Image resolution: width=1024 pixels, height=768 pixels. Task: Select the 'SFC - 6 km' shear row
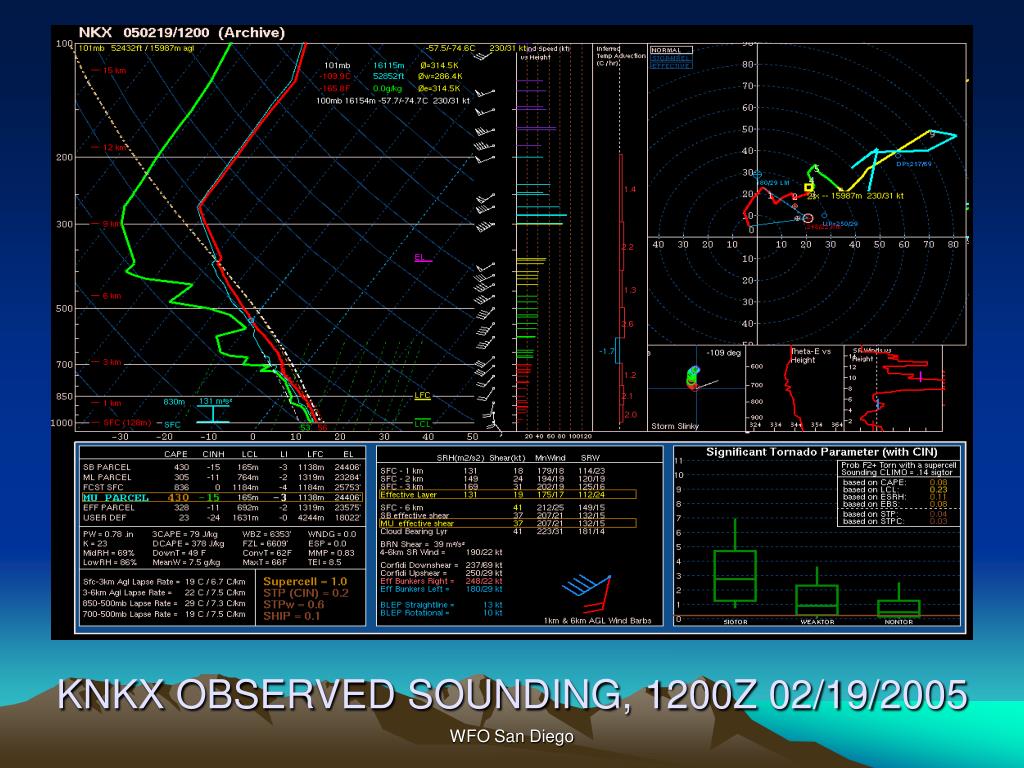(x=493, y=507)
